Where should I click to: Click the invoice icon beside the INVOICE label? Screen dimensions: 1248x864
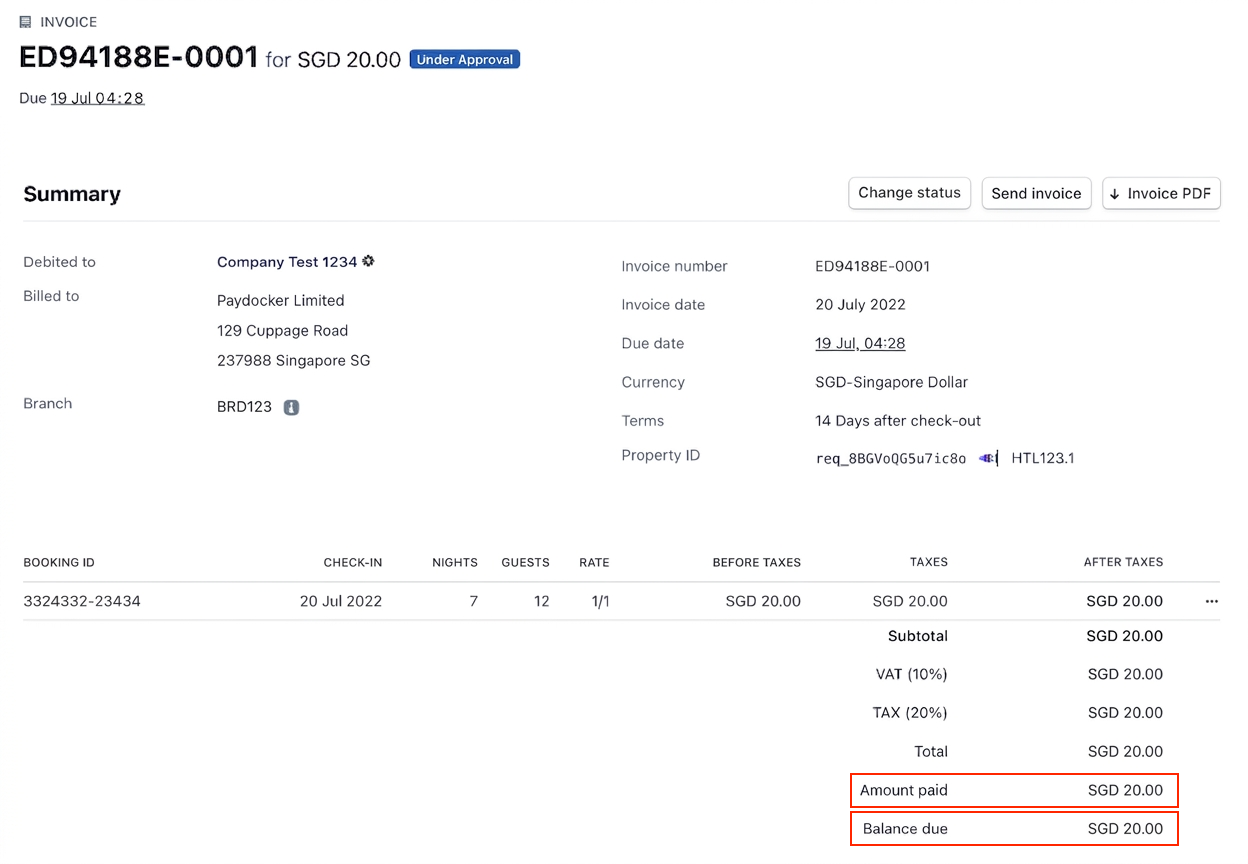click(x=26, y=22)
